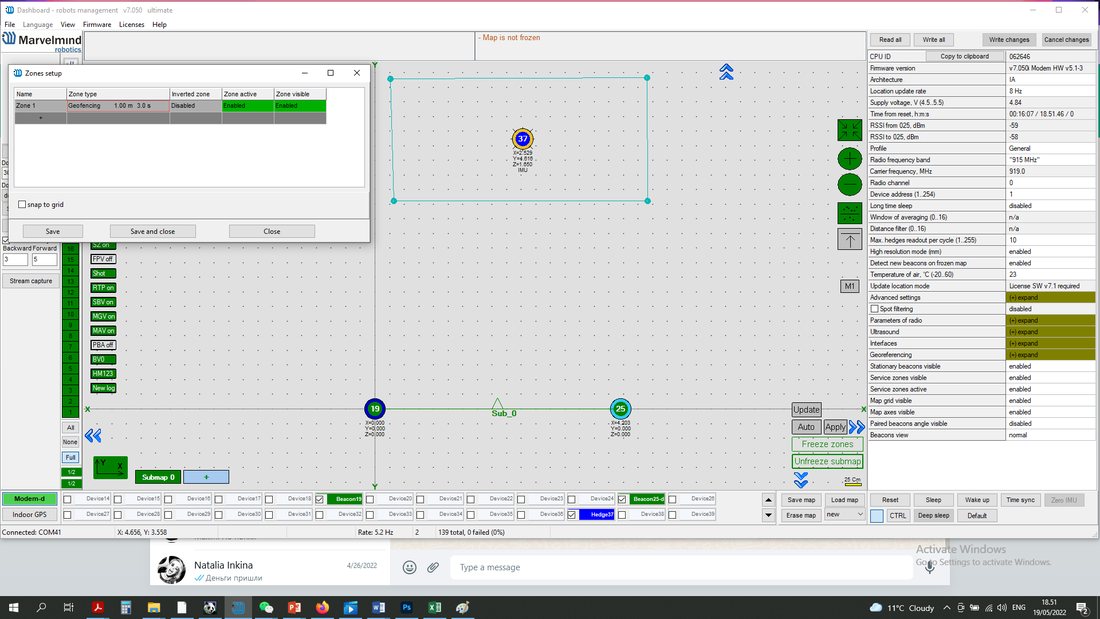Open the map selection dropdown labeled new
1100x619 pixels.
(844, 514)
